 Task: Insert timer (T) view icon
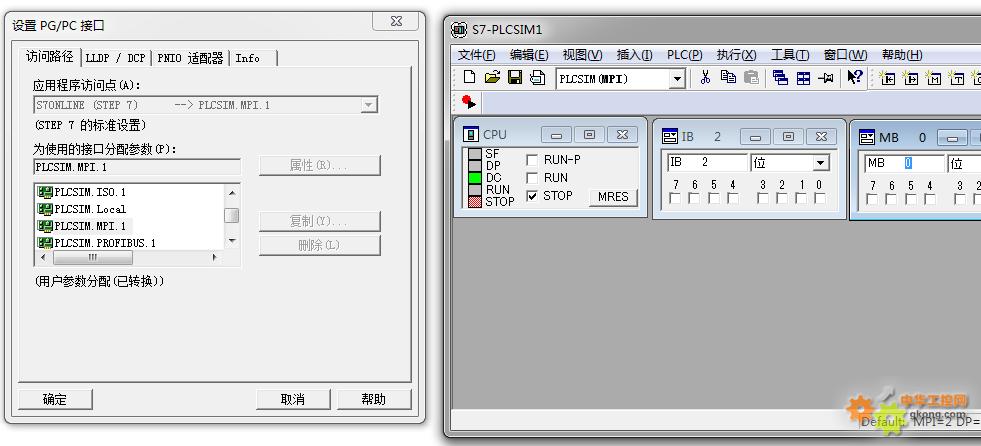tap(956, 78)
